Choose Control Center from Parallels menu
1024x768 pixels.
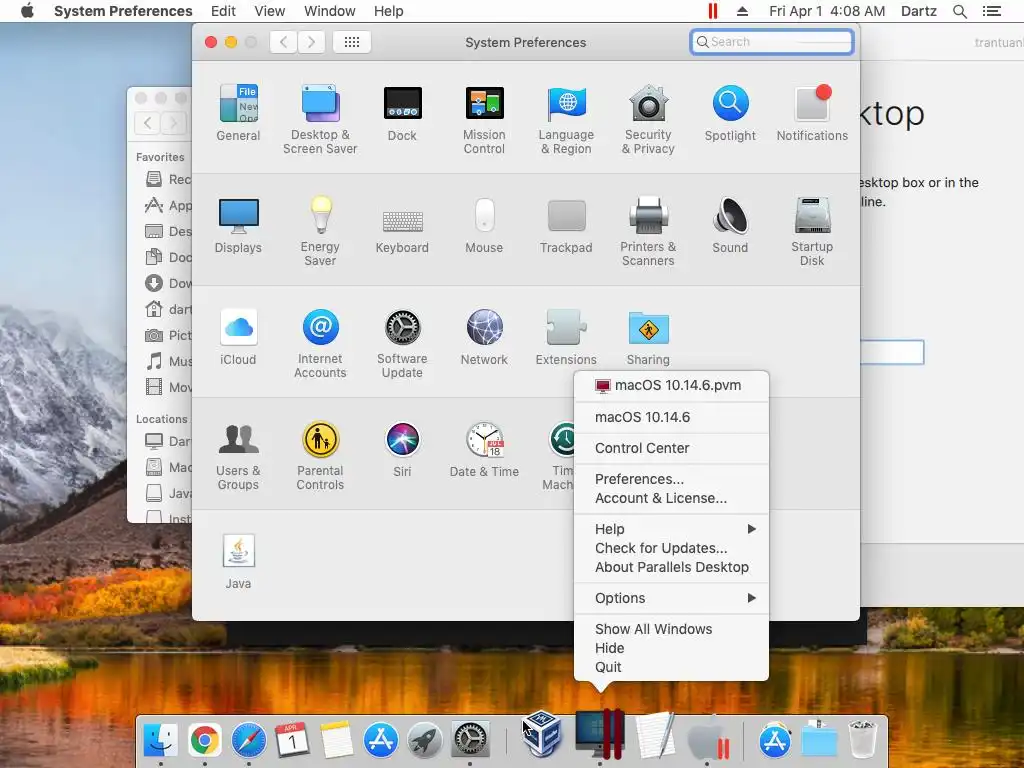[x=671, y=448]
